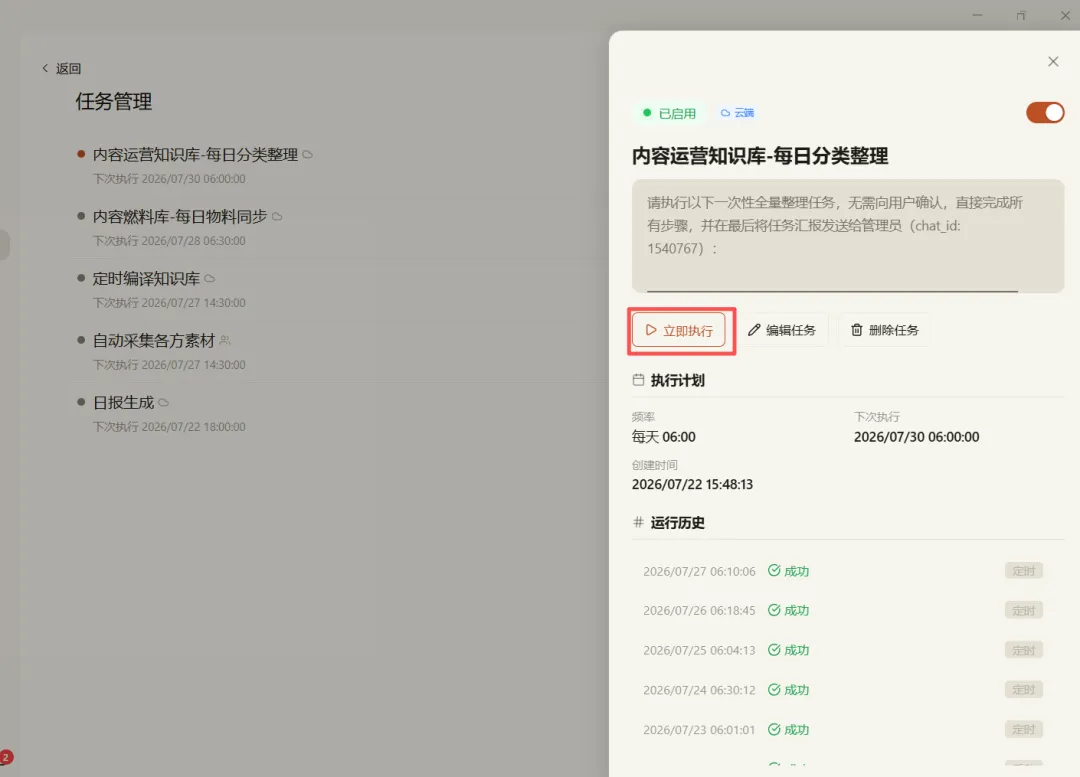Click 定时 tag on 07/25 run
Image resolution: width=1080 pixels, height=777 pixels.
(1024, 650)
